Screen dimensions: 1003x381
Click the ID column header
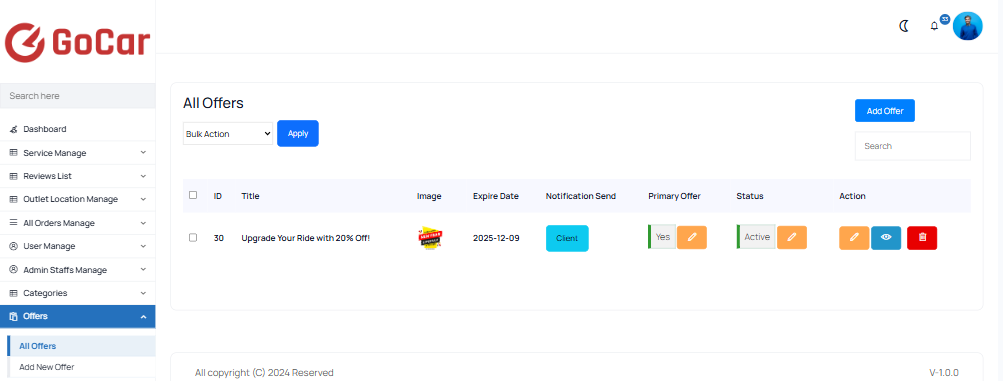tap(218, 196)
